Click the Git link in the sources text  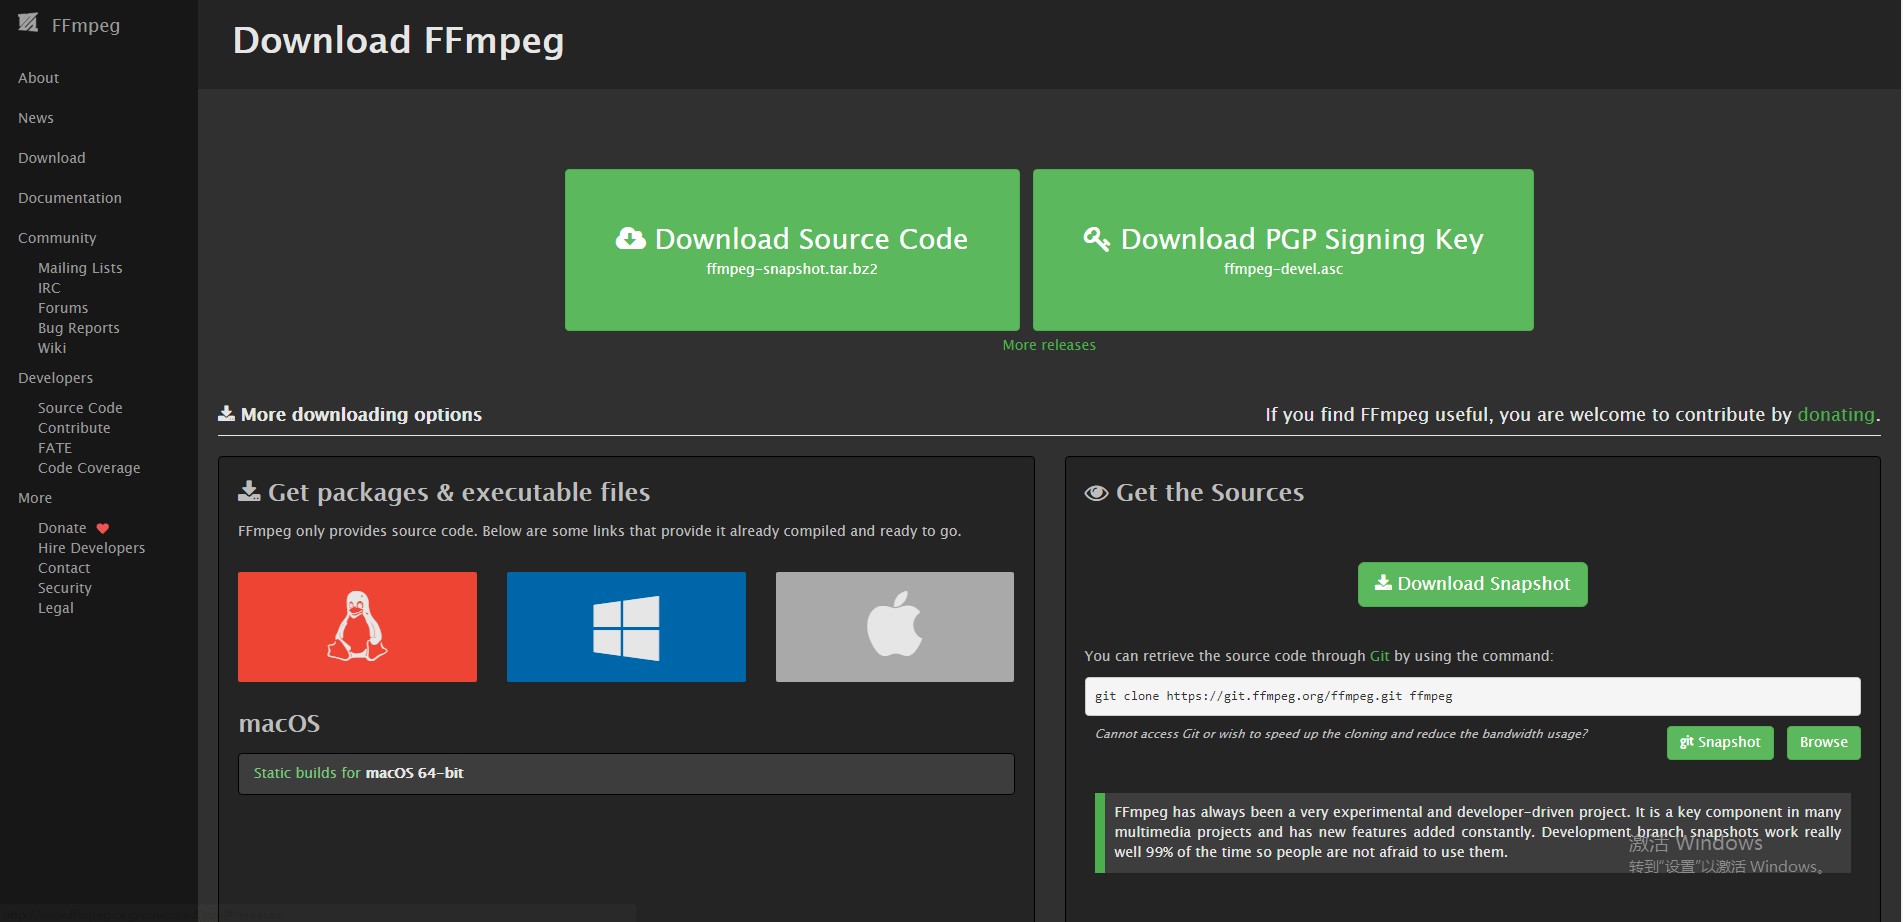pyautogui.click(x=1379, y=656)
